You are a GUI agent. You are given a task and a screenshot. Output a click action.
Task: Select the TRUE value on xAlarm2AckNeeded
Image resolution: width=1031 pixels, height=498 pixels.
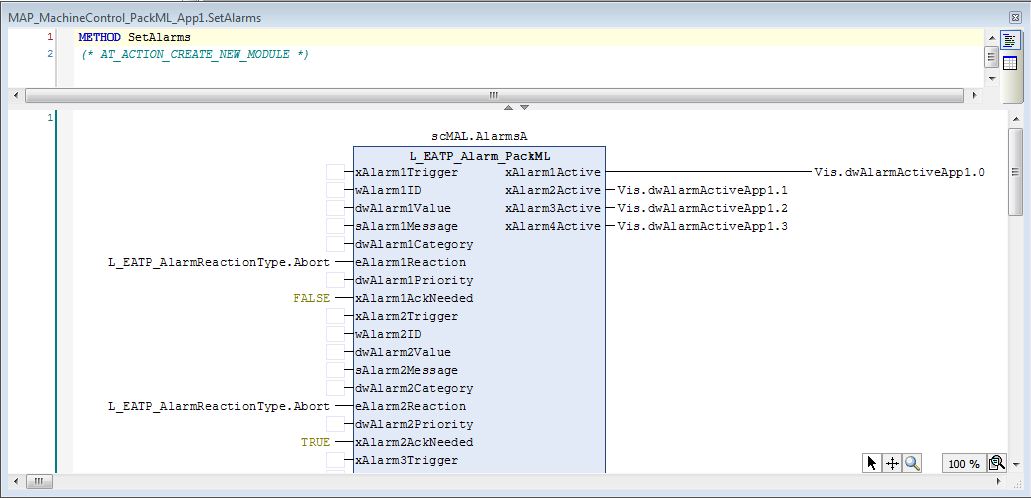coord(315,442)
